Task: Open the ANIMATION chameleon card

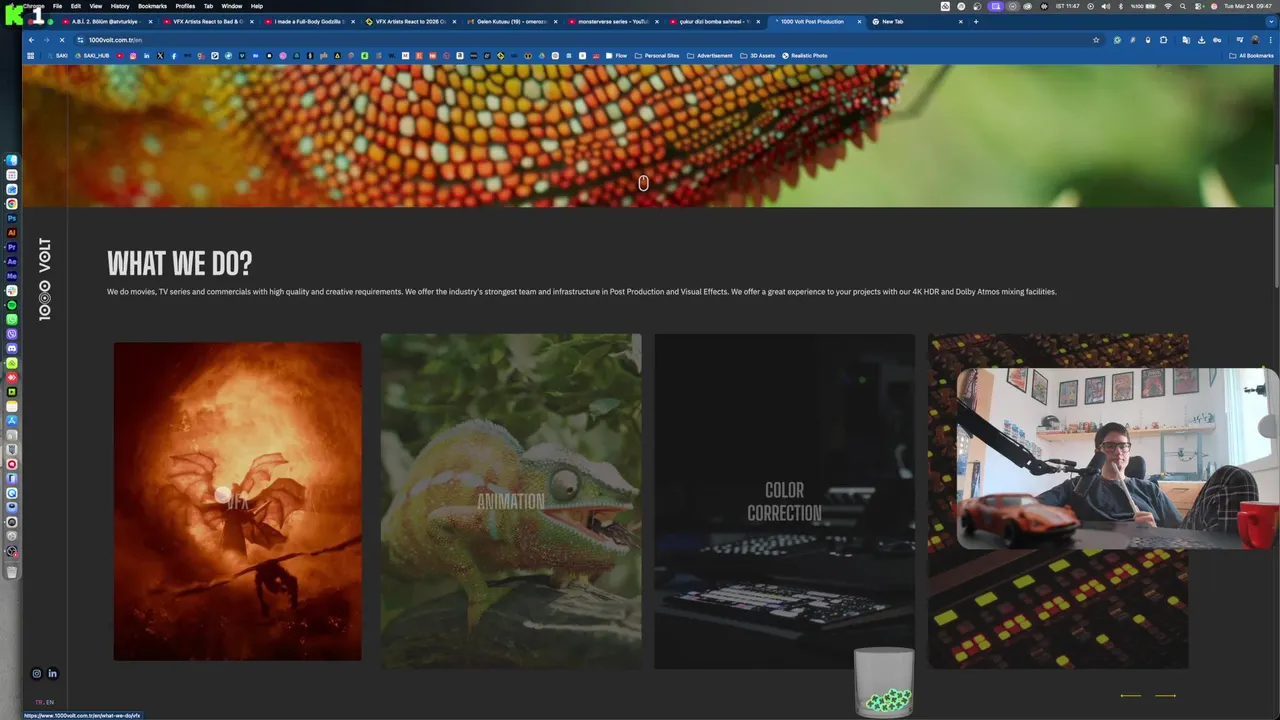Action: [x=511, y=501]
